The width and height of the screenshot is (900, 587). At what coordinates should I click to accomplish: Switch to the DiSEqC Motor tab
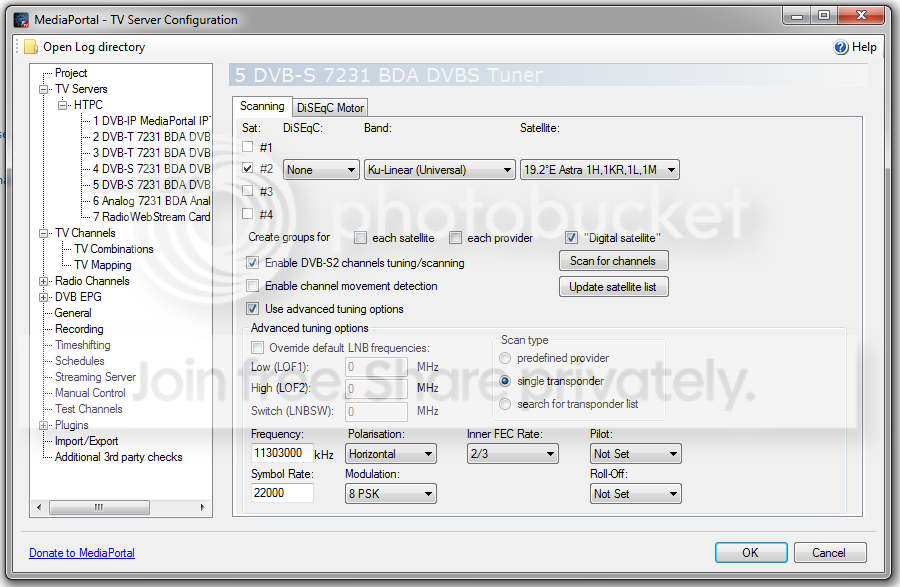[331, 108]
